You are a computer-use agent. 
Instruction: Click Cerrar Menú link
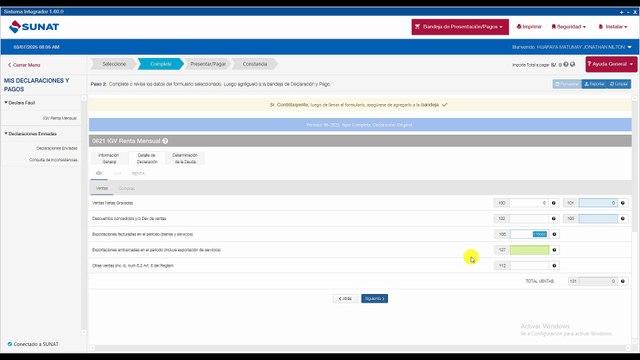tap(24, 65)
